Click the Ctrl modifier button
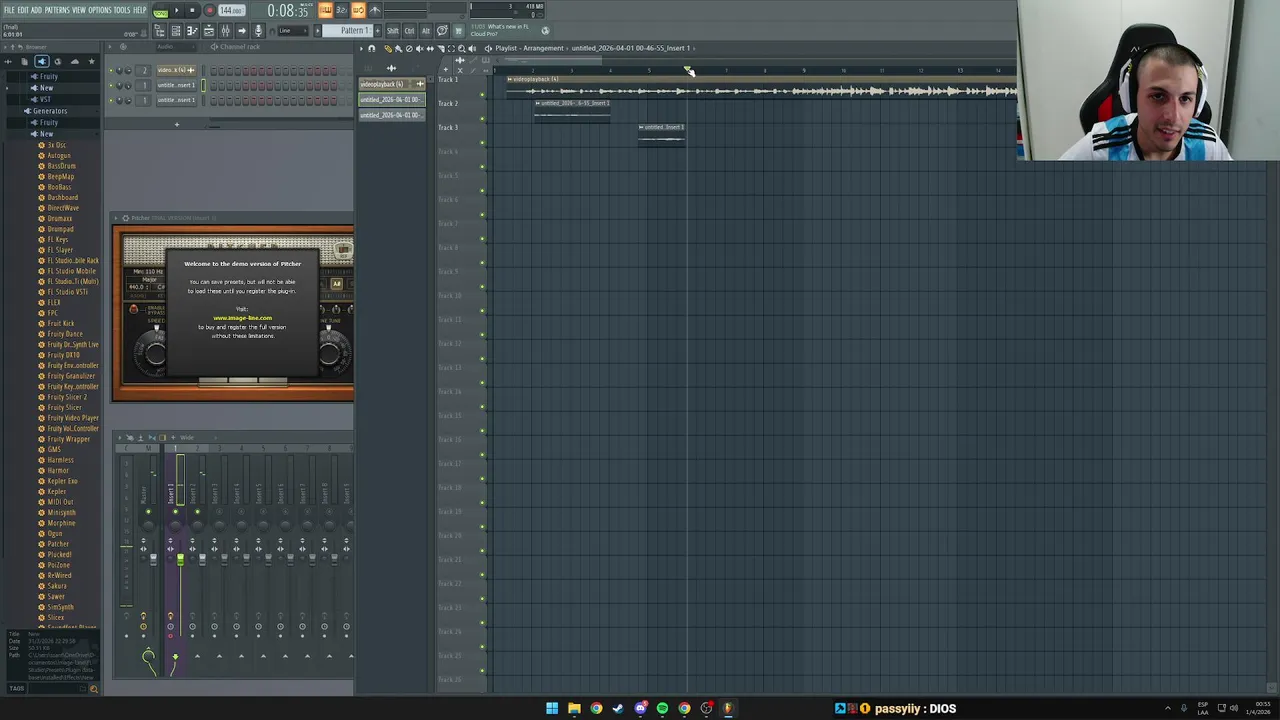 click(x=409, y=31)
